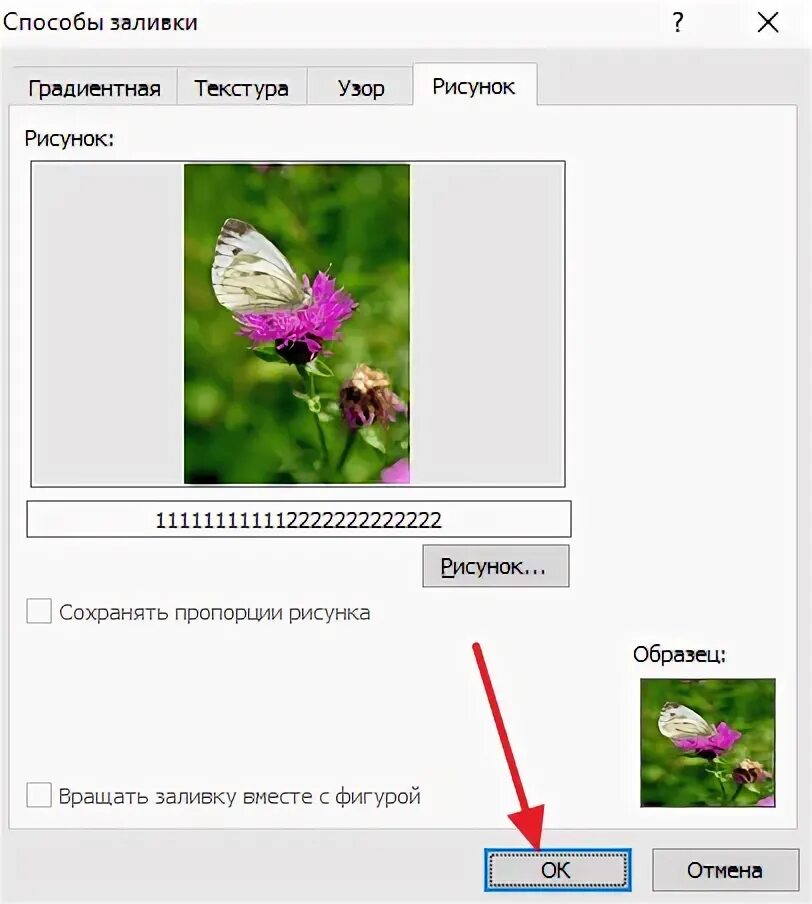Image resolution: width=812 pixels, height=904 pixels.
Task: Open the Текстура tab
Action: click(x=242, y=88)
